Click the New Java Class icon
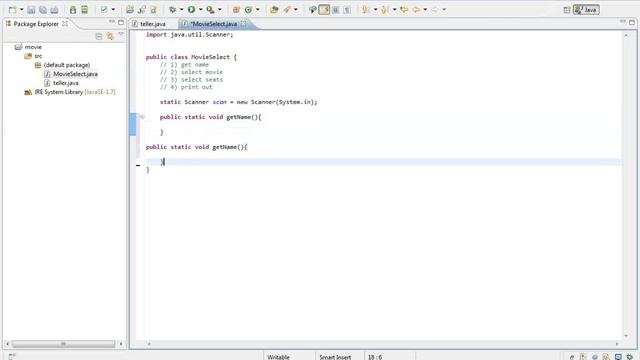The width and height of the screenshot is (640, 360). pos(248,9)
